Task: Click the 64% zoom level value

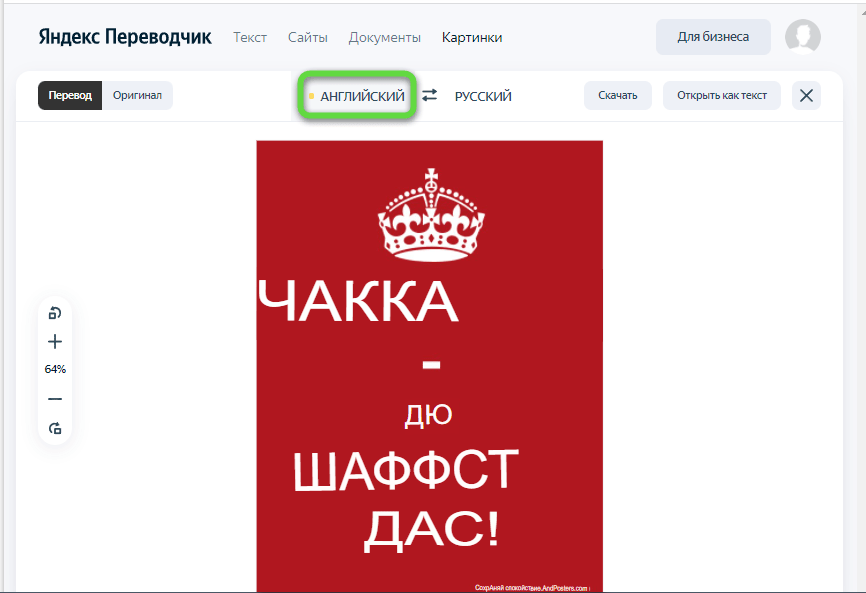Action: pyautogui.click(x=55, y=369)
